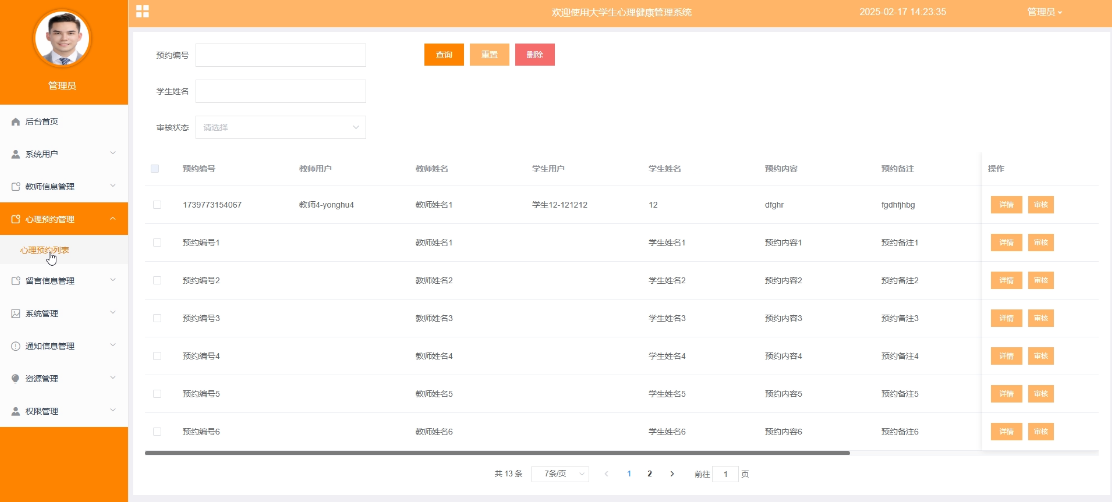Click the icon beside 留言信息管理
This screenshot has height=502, width=1112.
[x=16, y=281]
